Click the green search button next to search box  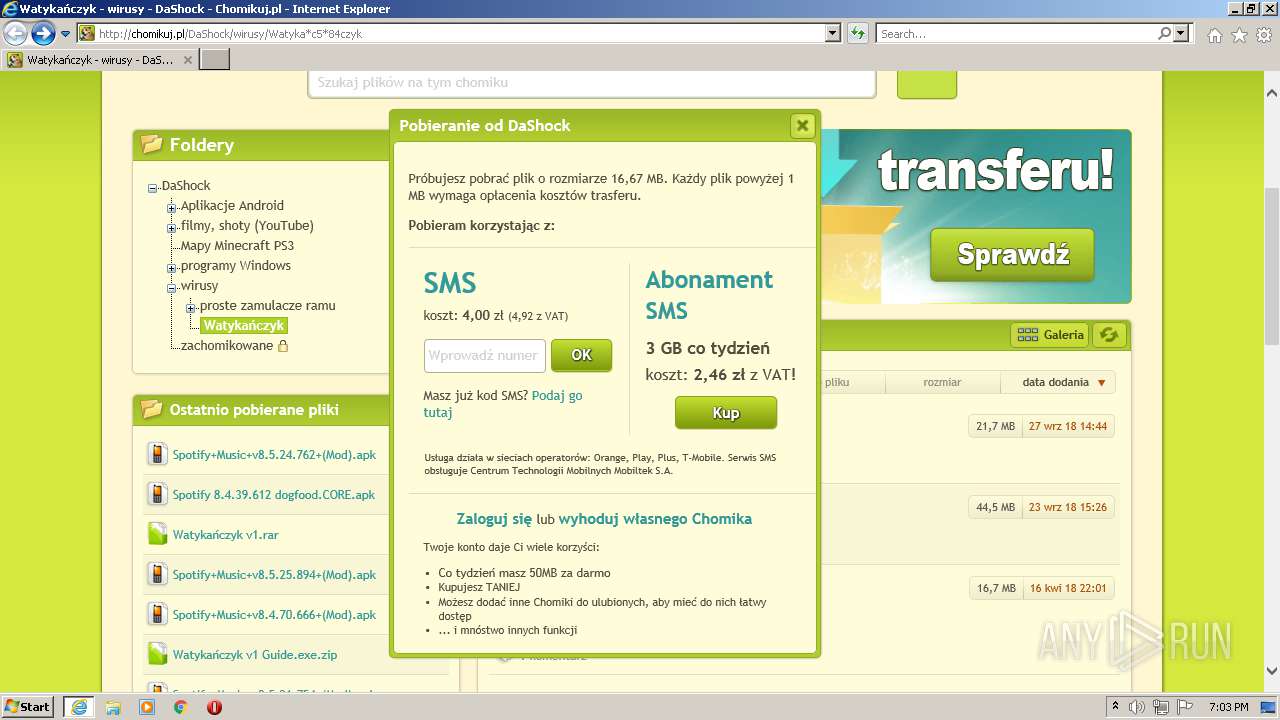pyautogui.click(x=927, y=84)
